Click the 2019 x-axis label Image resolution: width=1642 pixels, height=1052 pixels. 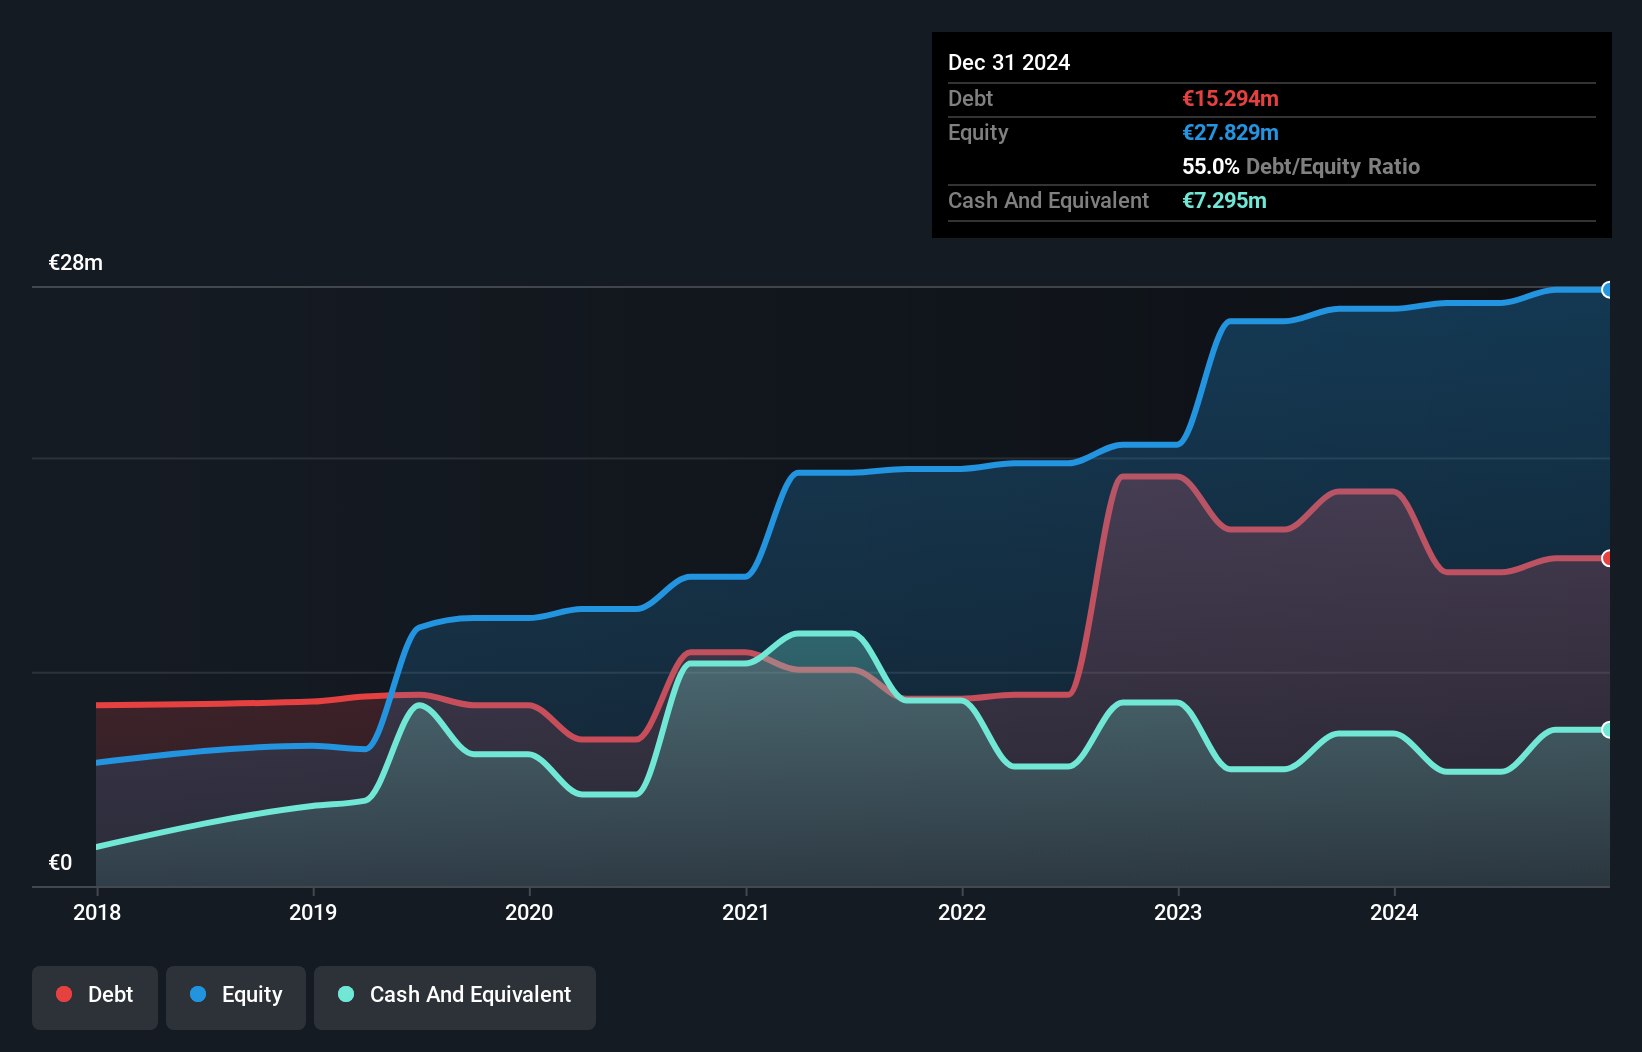click(313, 912)
